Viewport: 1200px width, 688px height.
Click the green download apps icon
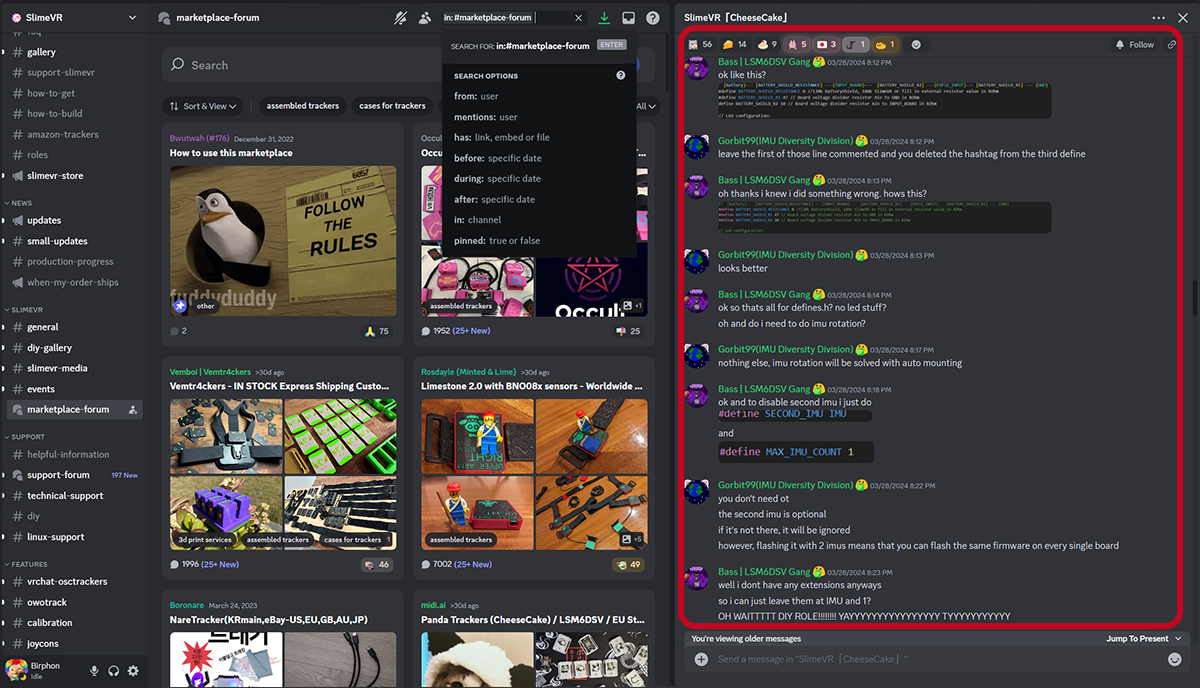604,18
